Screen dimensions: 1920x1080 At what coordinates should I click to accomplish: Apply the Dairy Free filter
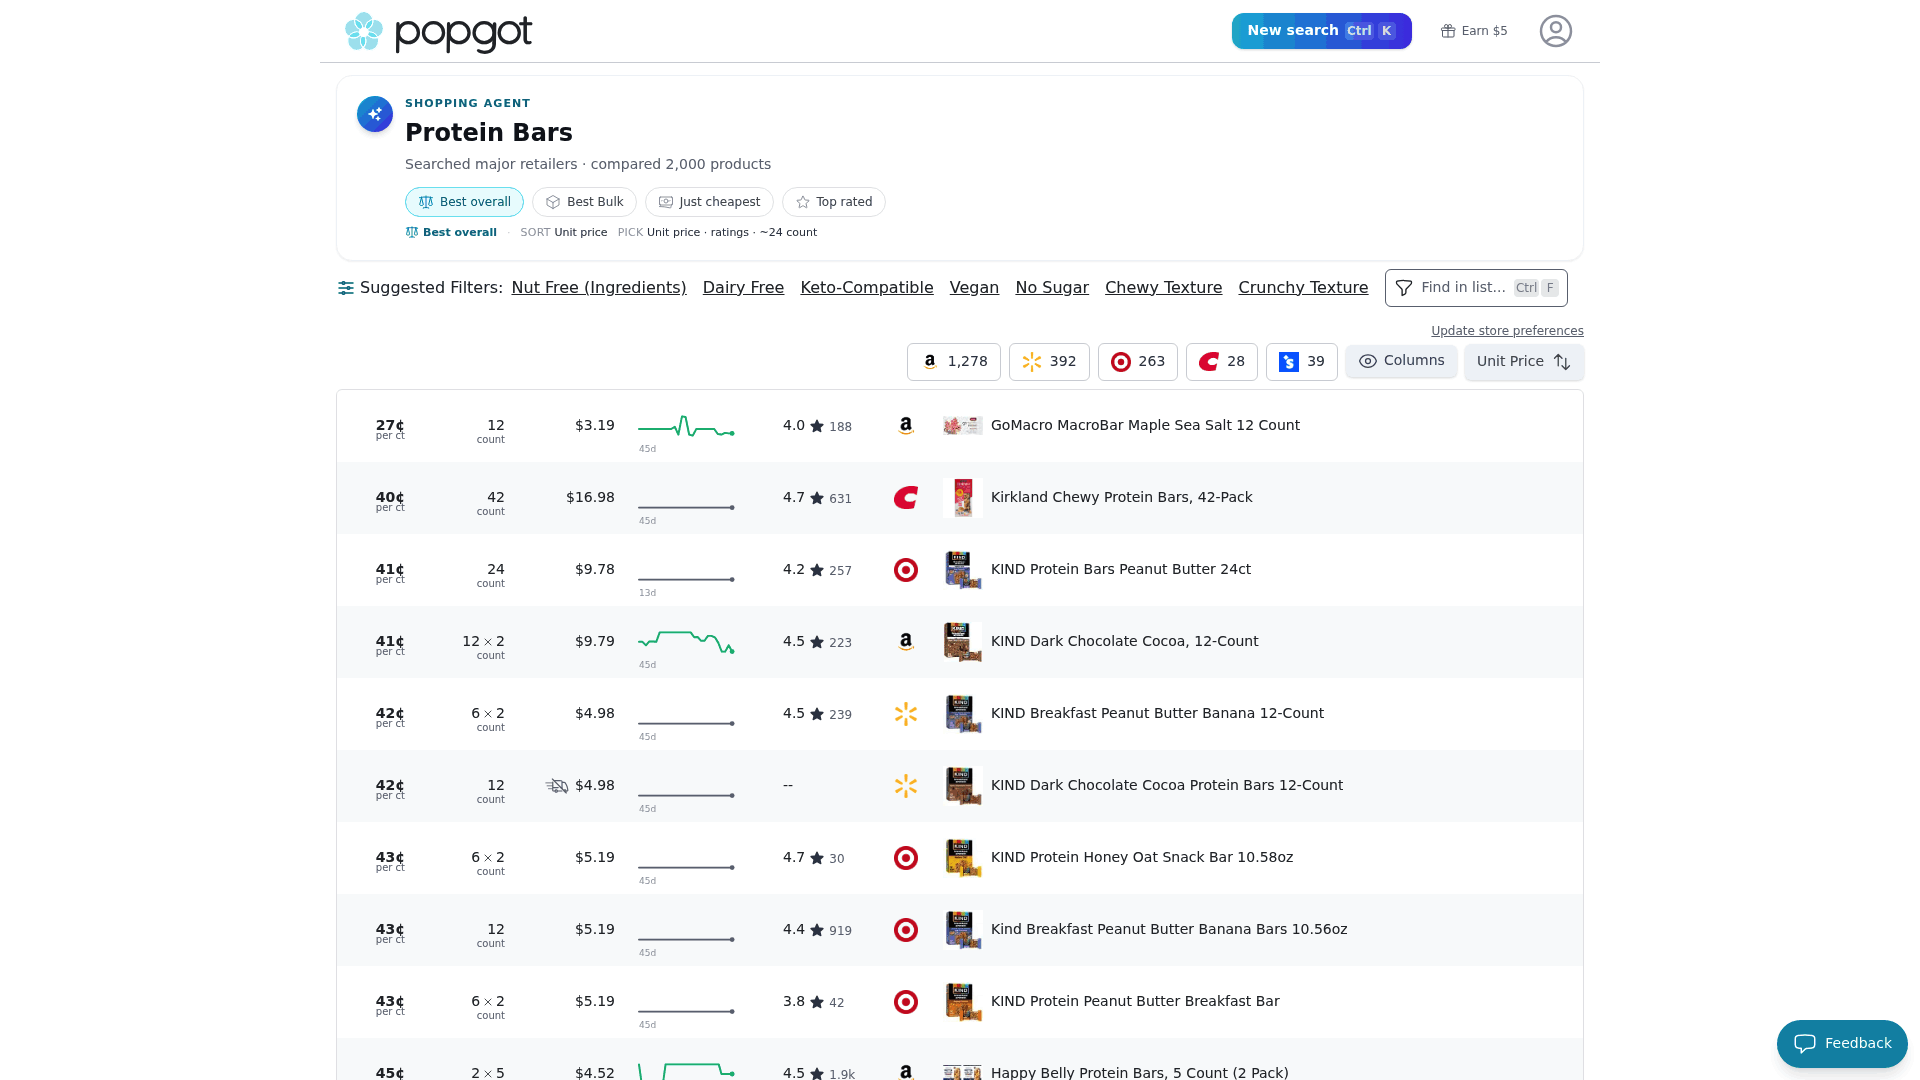pyautogui.click(x=743, y=288)
